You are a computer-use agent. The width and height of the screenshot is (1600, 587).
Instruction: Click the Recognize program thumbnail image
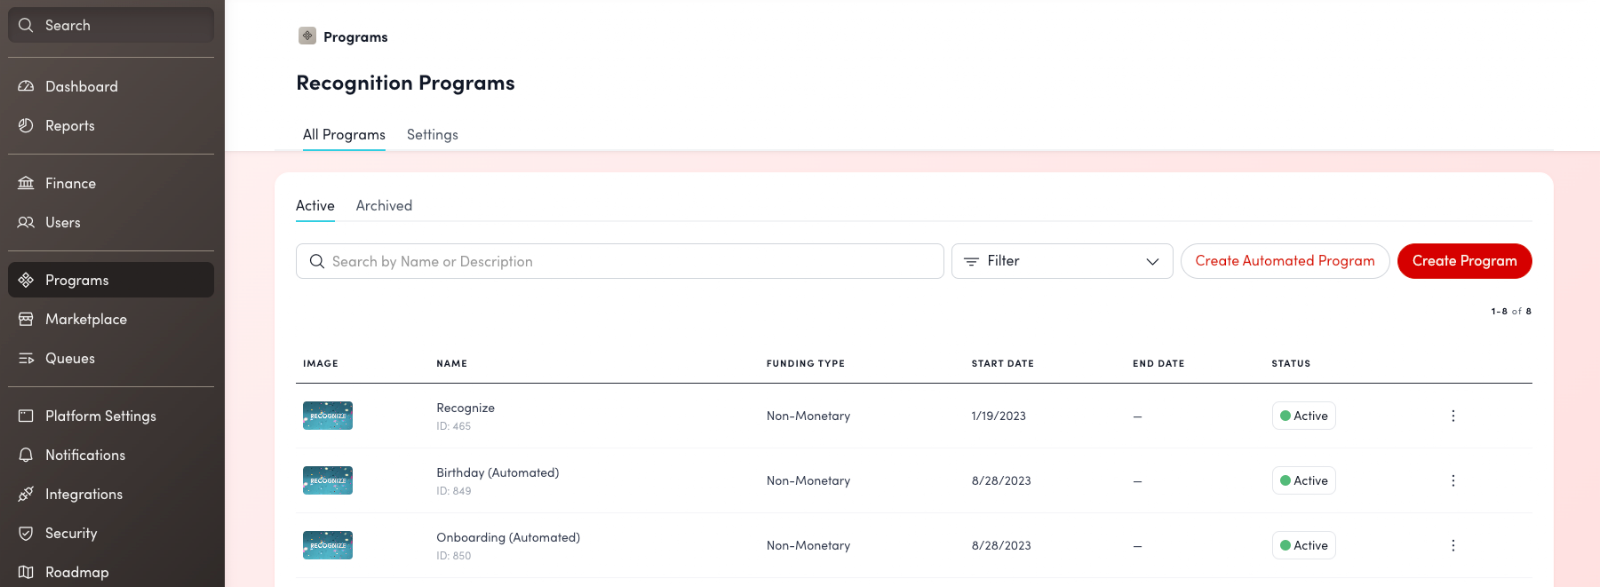[x=328, y=416]
